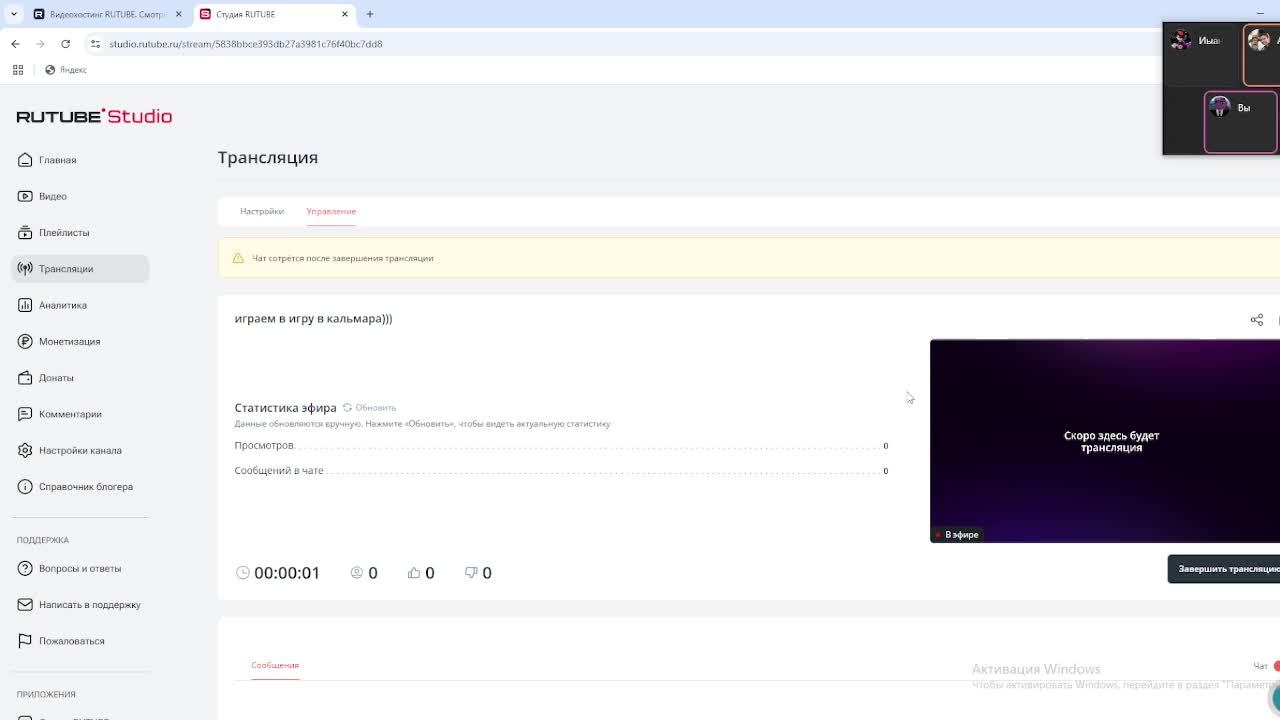Screen dimensions: 1280x720
Task: Select the Сообщения tab
Action: (x=275, y=665)
